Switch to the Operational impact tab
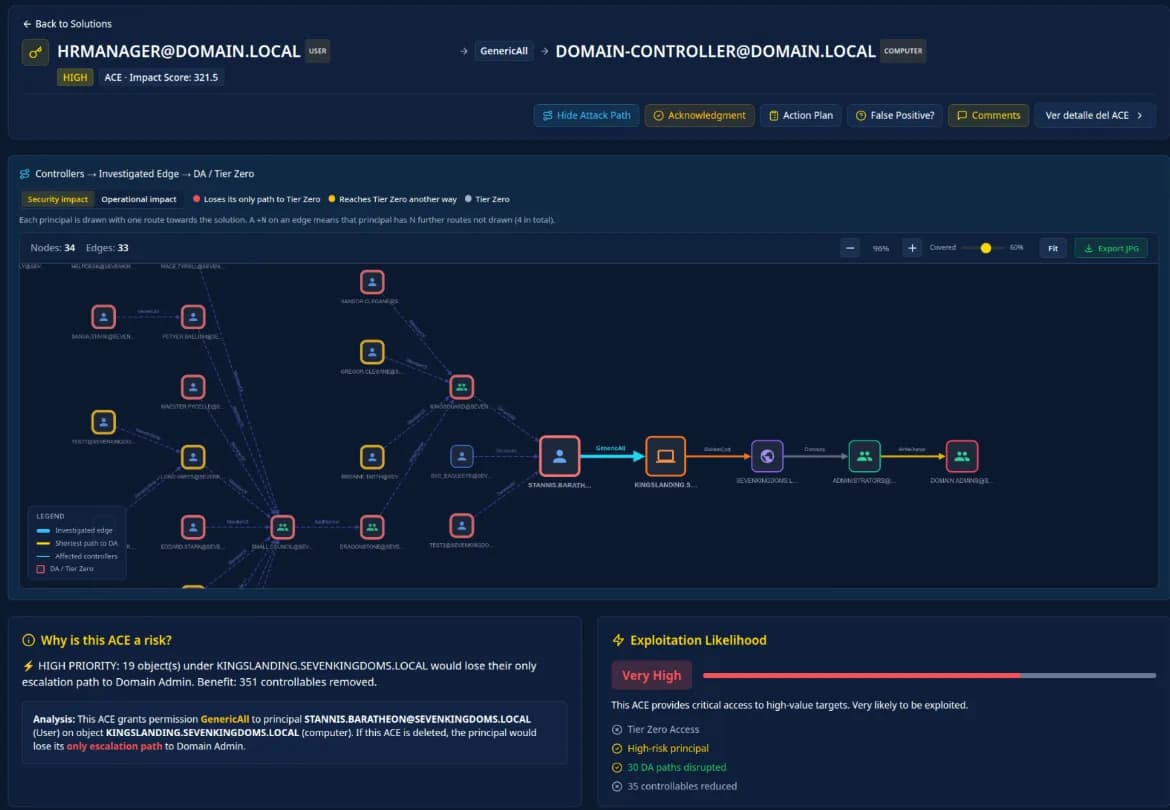Image resolution: width=1170 pixels, height=810 pixels. click(x=139, y=199)
